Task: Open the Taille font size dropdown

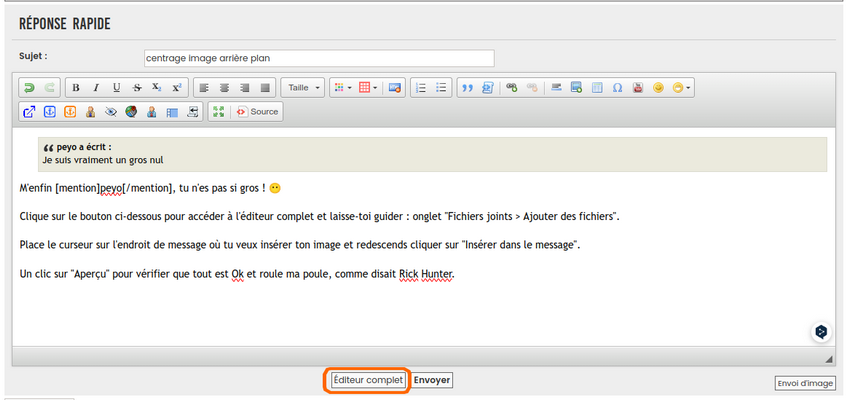Action: coord(302,88)
